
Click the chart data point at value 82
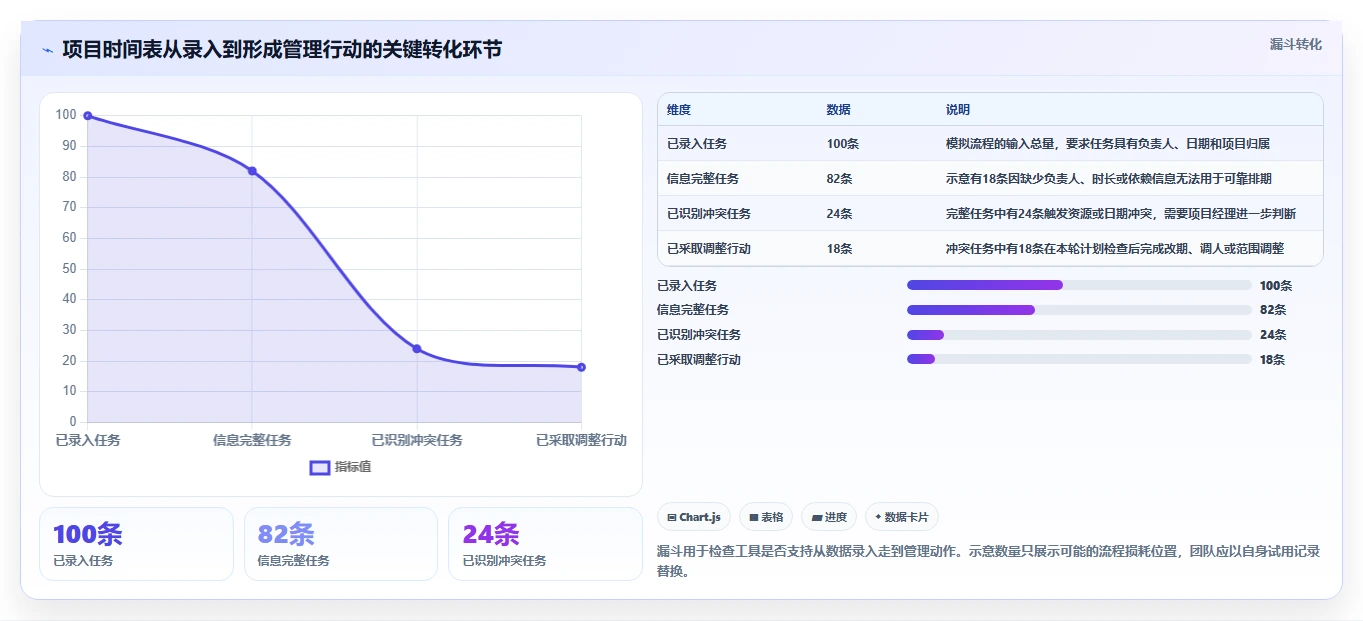pyautogui.click(x=252, y=171)
